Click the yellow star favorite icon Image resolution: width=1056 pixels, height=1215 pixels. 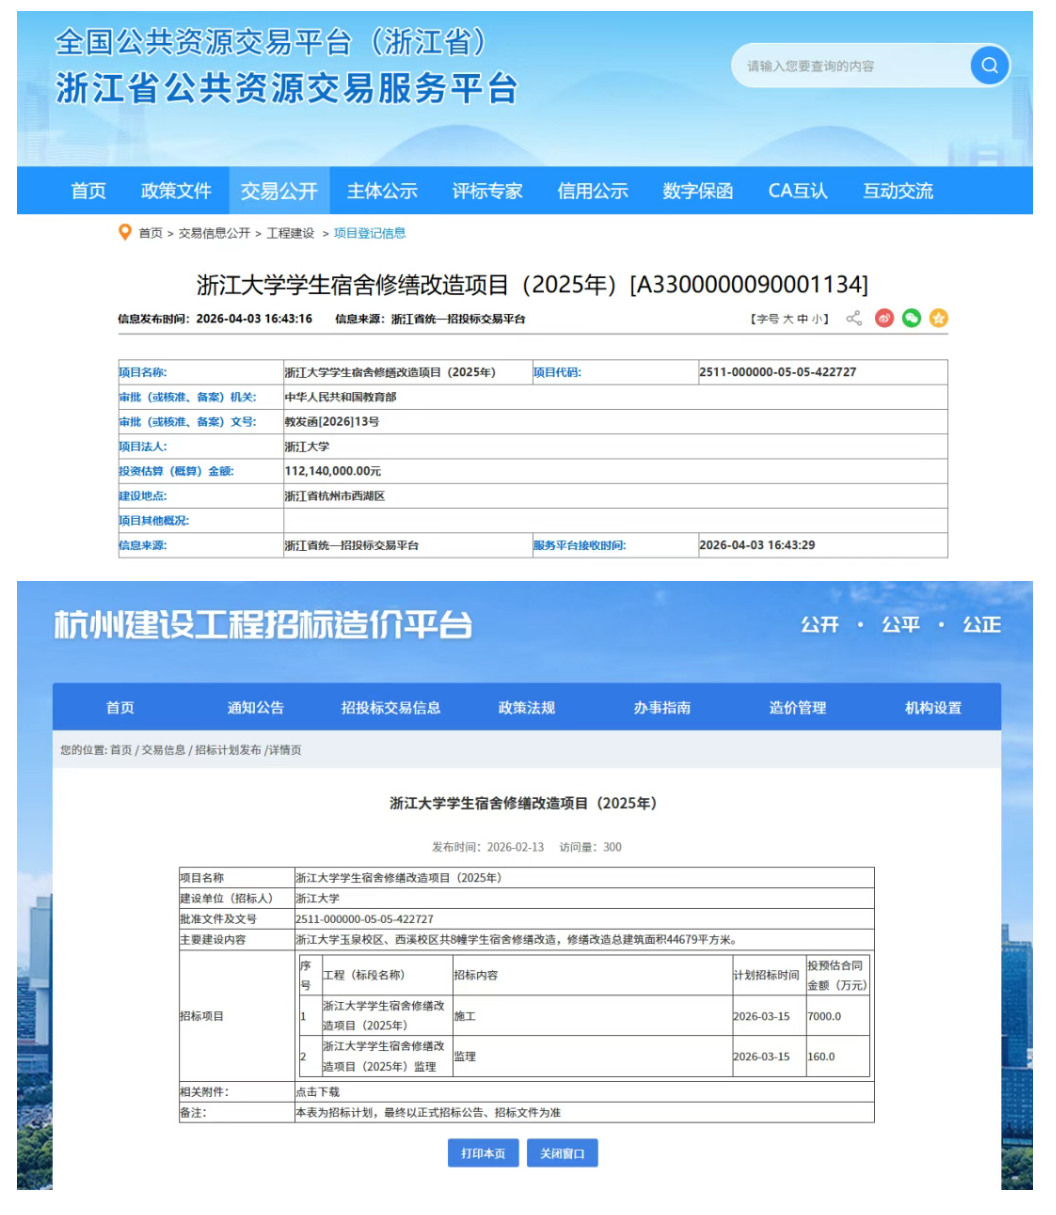click(938, 319)
